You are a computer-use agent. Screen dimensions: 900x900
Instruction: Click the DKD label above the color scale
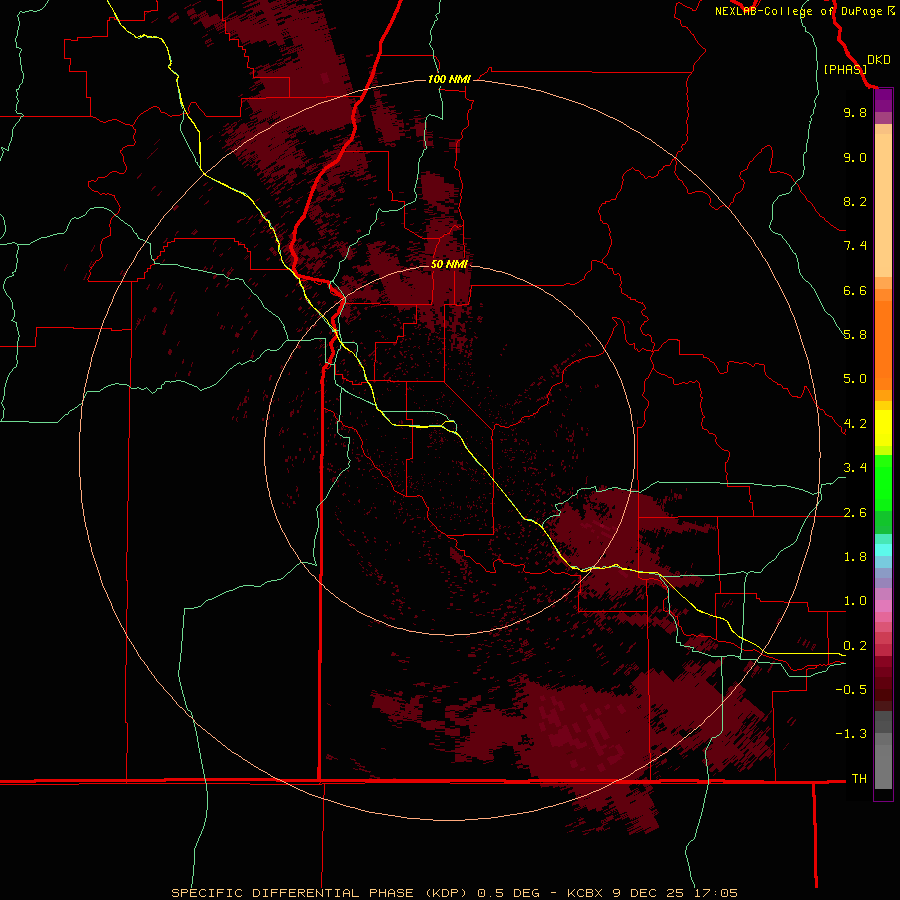[x=879, y=60]
